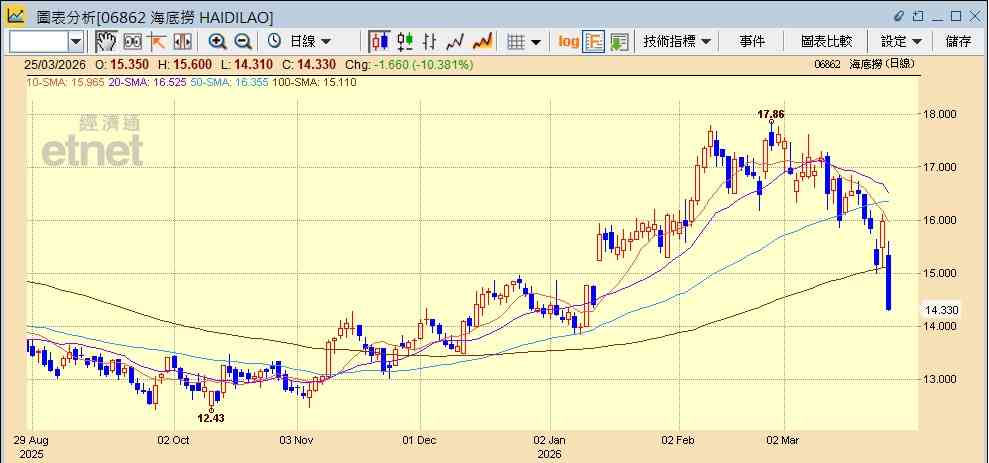Click the 14.330 current price tag
The width and height of the screenshot is (989, 463).
point(941,310)
